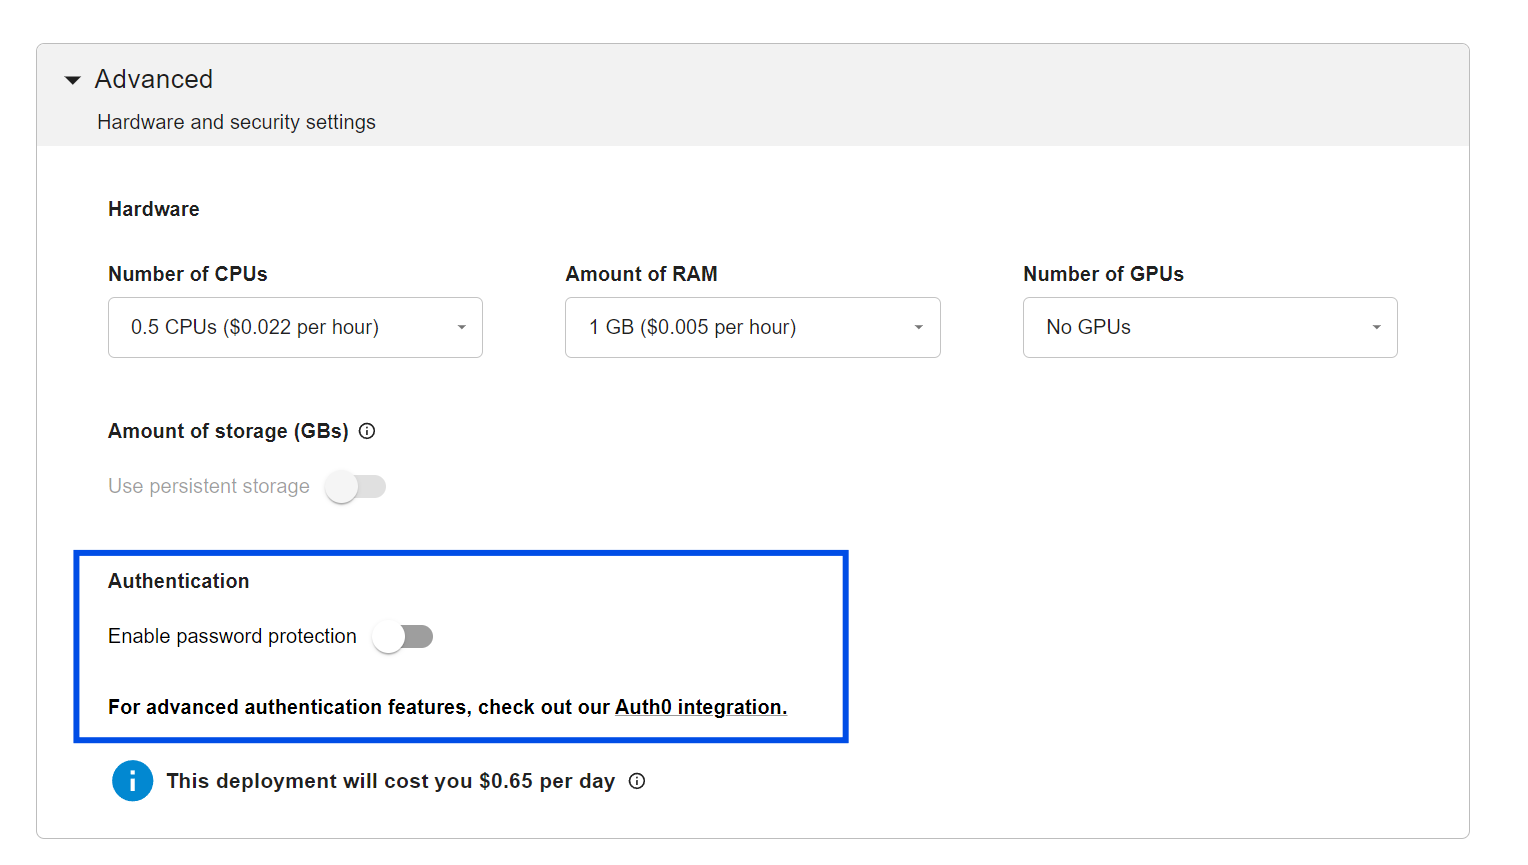Open the Number of GPUs dropdown
This screenshot has width=1528, height=865.
[x=1210, y=327]
